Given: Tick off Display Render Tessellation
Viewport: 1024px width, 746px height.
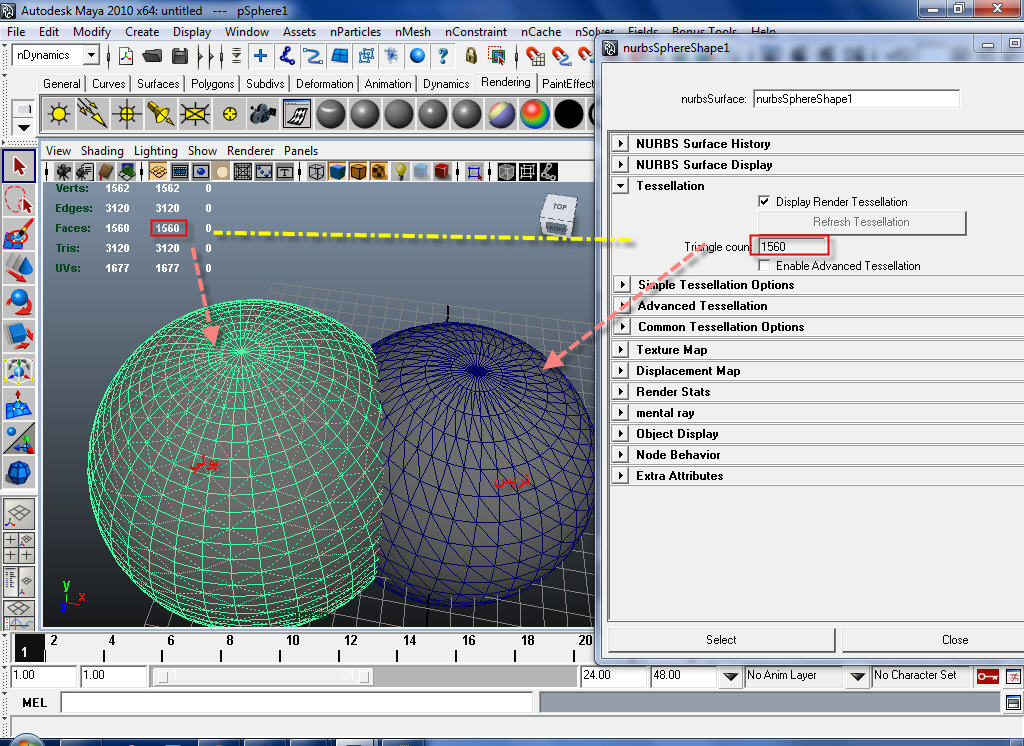Looking at the screenshot, I should pyautogui.click(x=764, y=201).
